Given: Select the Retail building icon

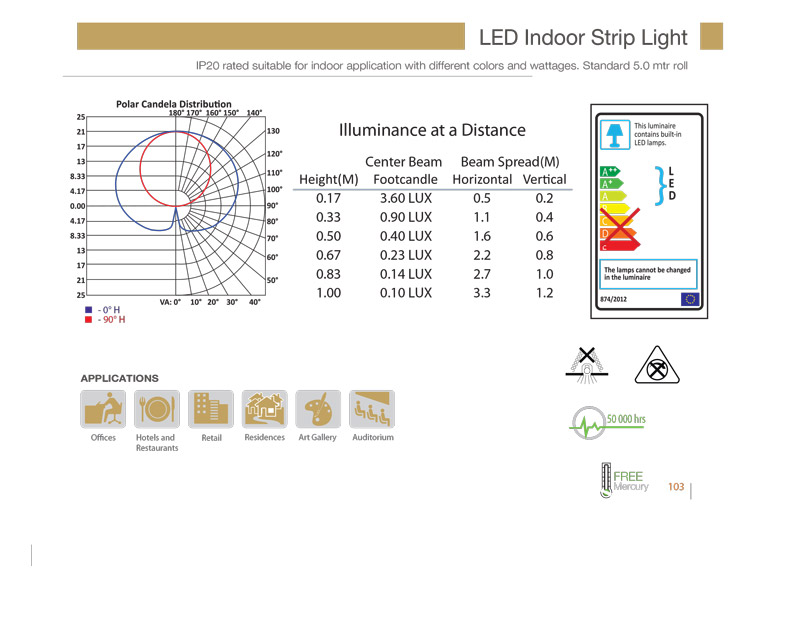Looking at the screenshot, I should (x=211, y=409).
